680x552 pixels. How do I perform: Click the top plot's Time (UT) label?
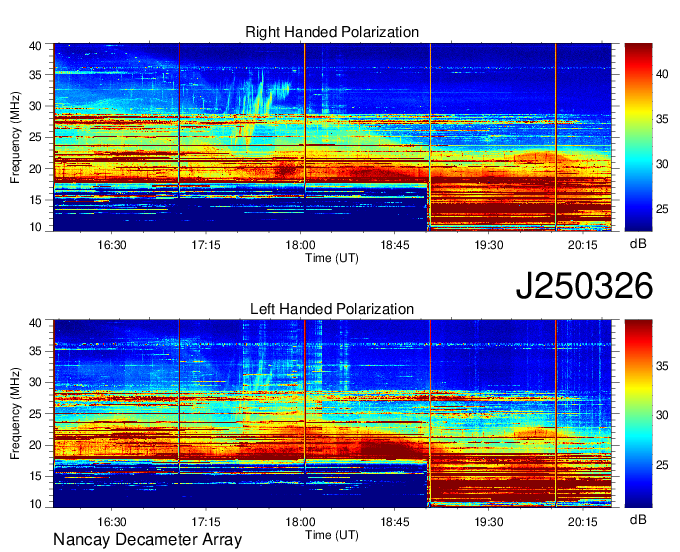pyautogui.click(x=332, y=258)
